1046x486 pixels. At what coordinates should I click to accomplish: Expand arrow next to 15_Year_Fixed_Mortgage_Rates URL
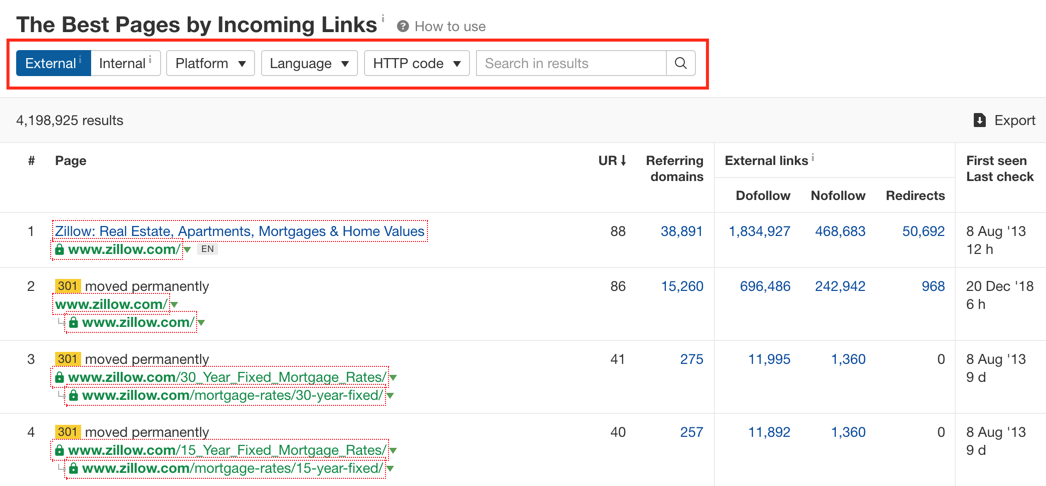coord(393,451)
